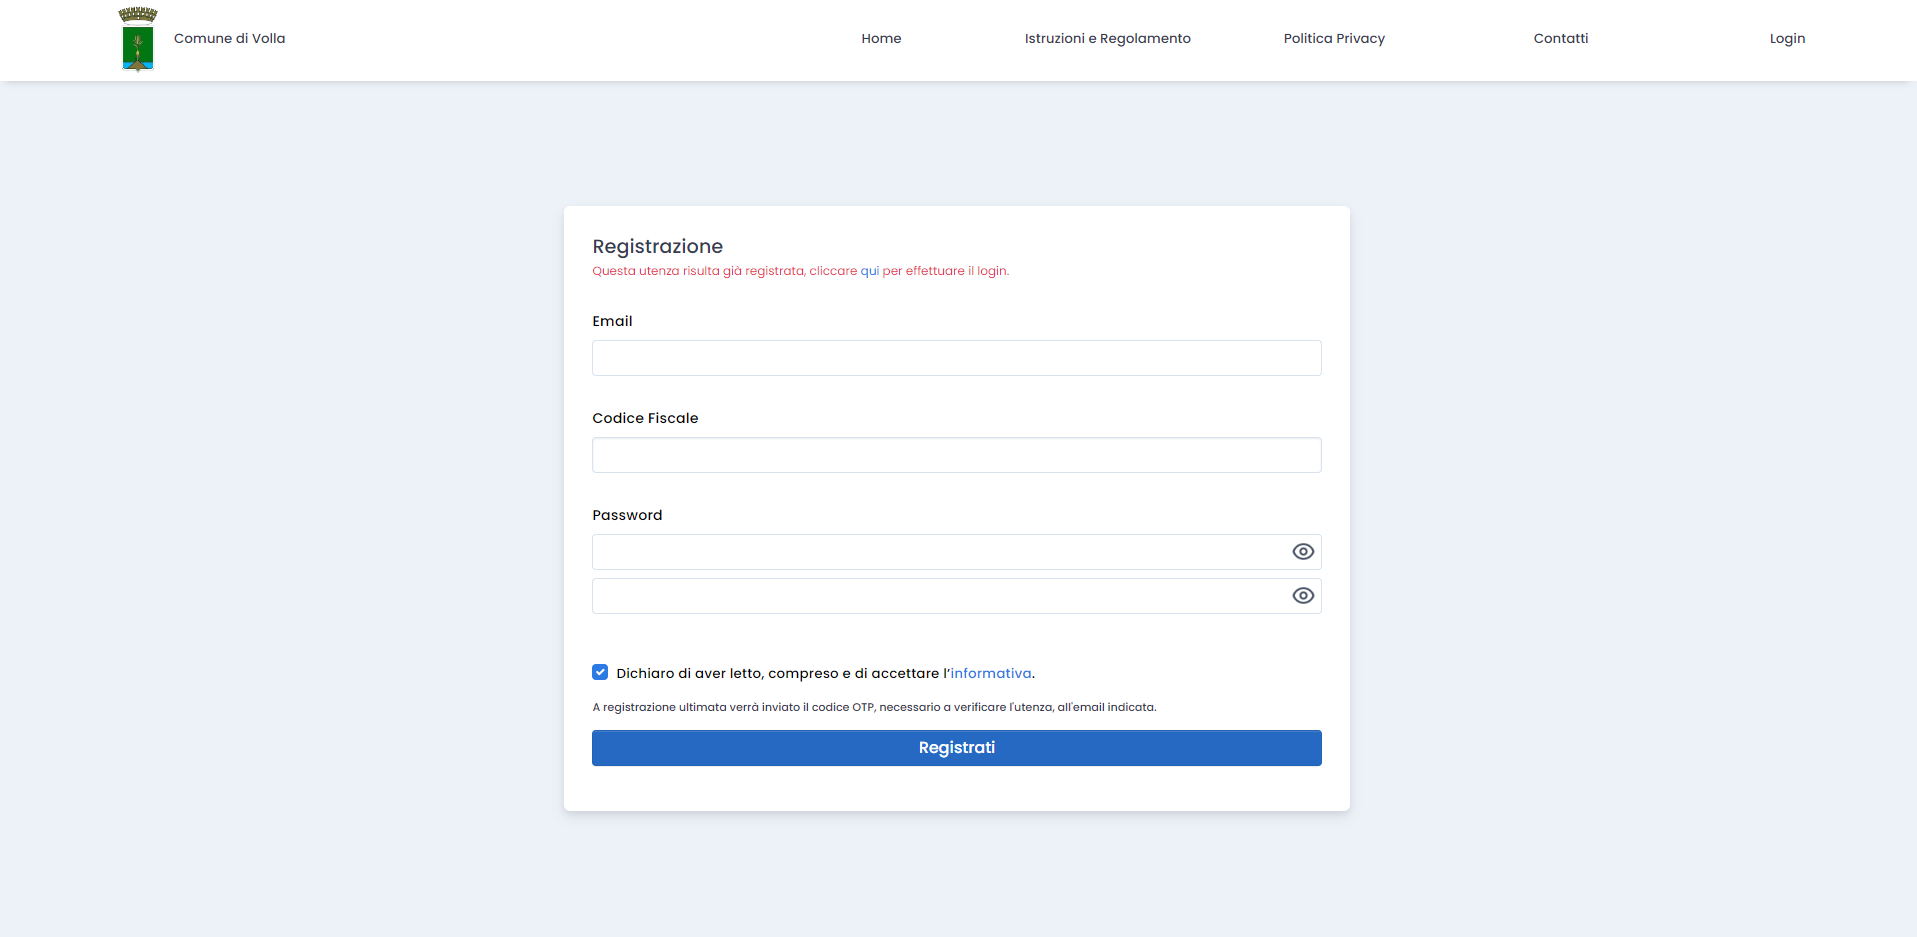Image resolution: width=1917 pixels, height=937 pixels.
Task: Show password with first eye icon
Action: click(x=1303, y=552)
